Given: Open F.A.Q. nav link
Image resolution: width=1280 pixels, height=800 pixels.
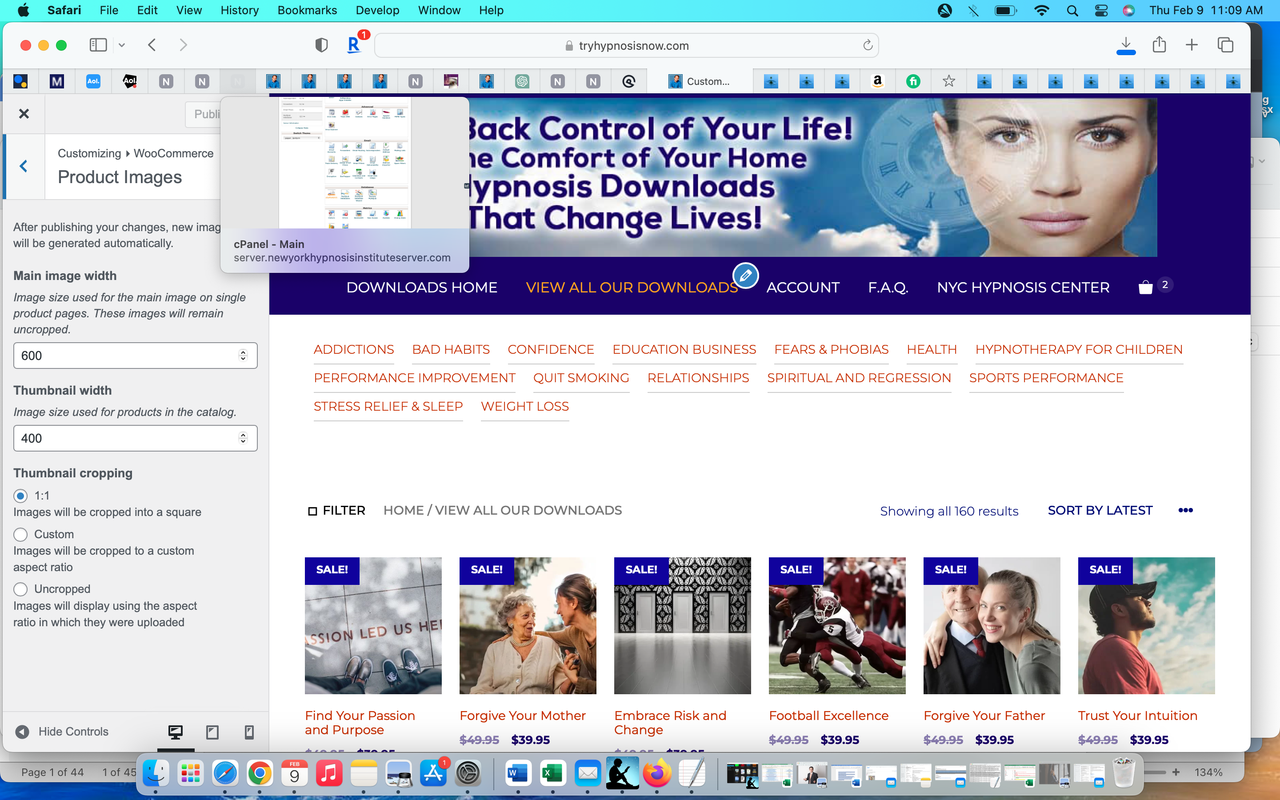Looking at the screenshot, I should 888,287.
